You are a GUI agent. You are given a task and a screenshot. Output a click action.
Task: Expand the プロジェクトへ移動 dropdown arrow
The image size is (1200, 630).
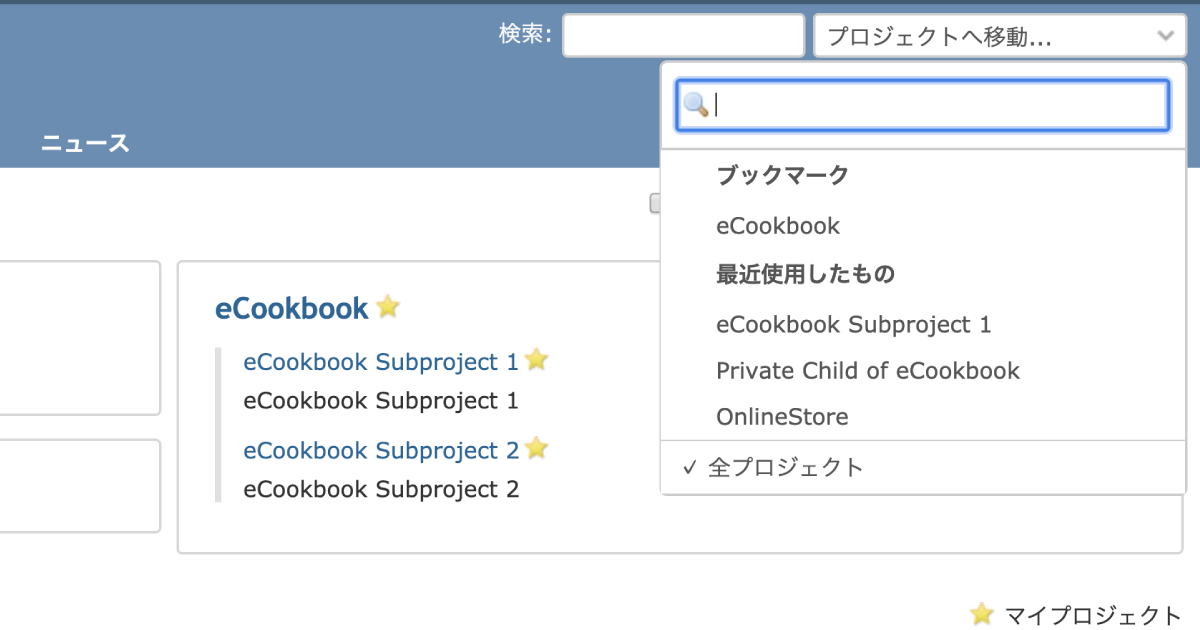1165,36
